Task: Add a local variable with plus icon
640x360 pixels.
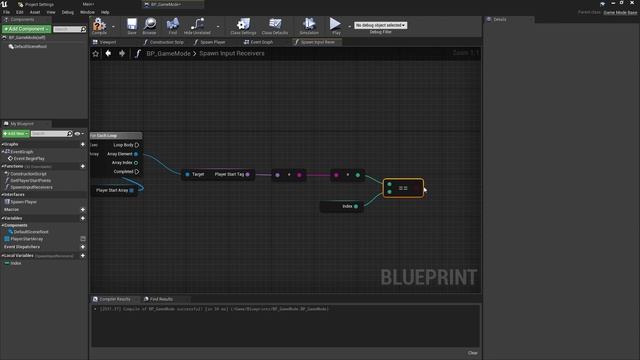Action: (83, 256)
